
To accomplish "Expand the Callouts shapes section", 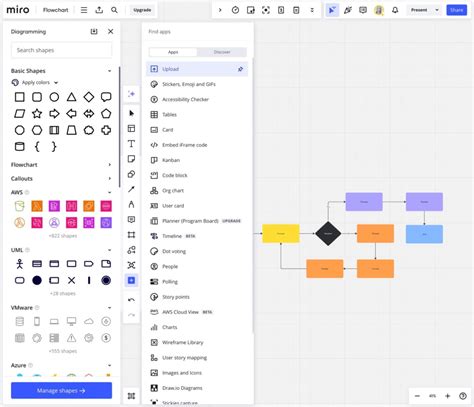I will click(109, 179).
